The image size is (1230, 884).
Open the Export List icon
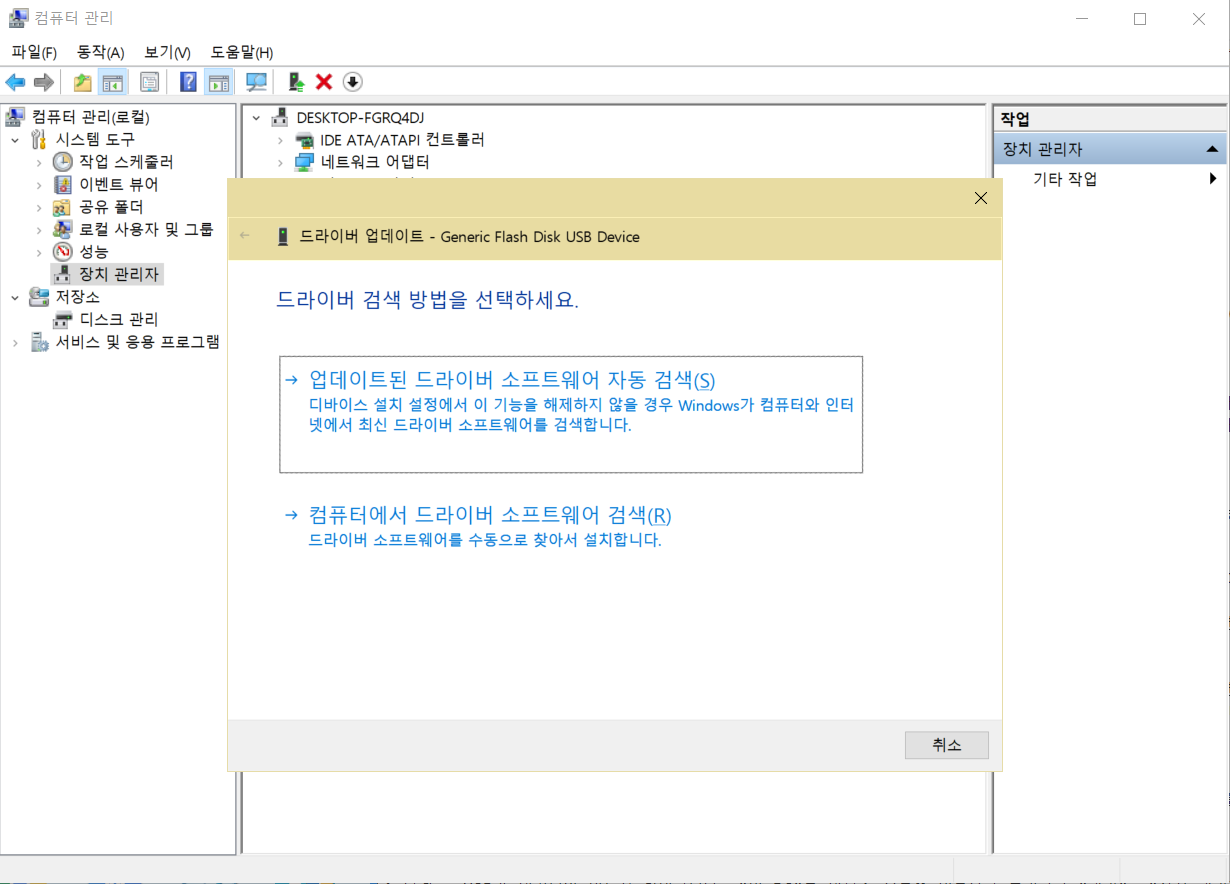[82, 81]
